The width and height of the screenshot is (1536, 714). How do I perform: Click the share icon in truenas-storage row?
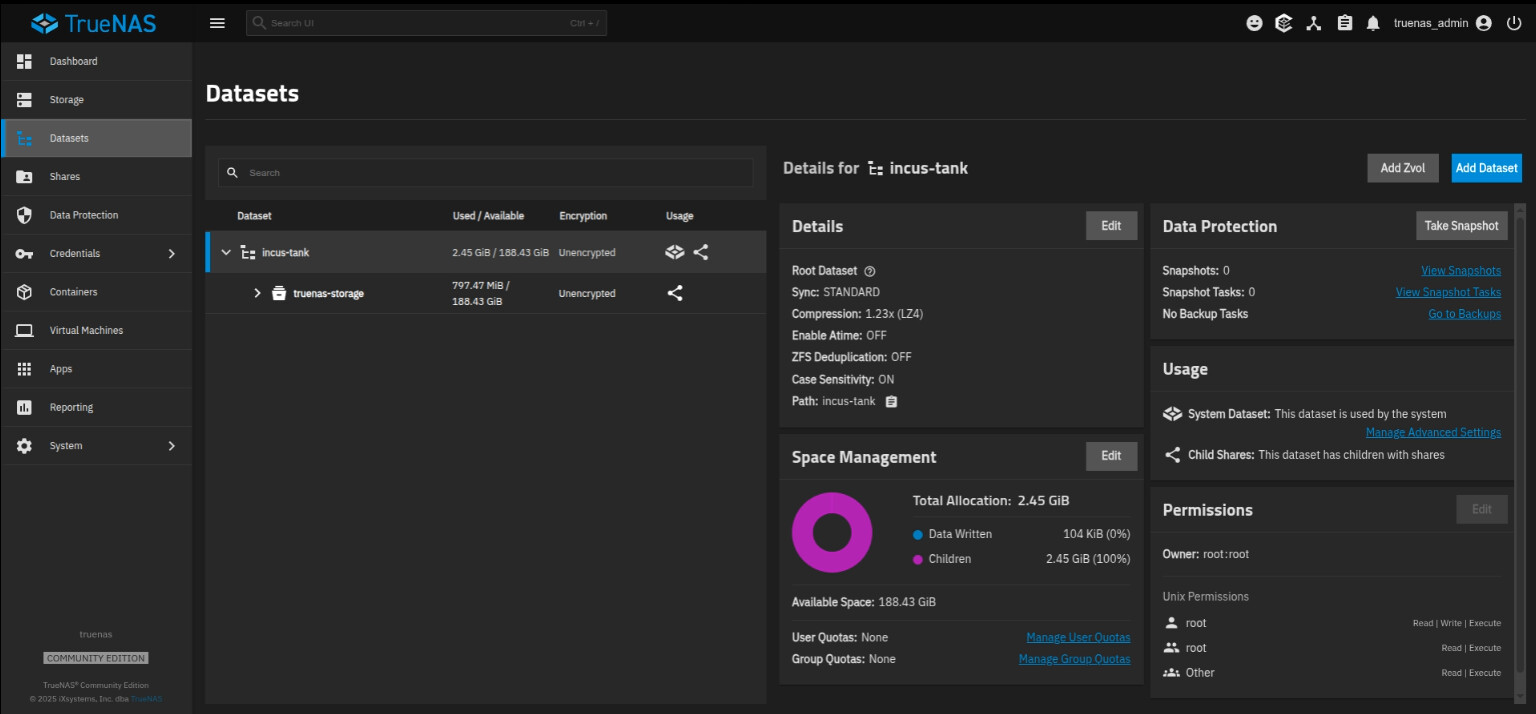675,293
